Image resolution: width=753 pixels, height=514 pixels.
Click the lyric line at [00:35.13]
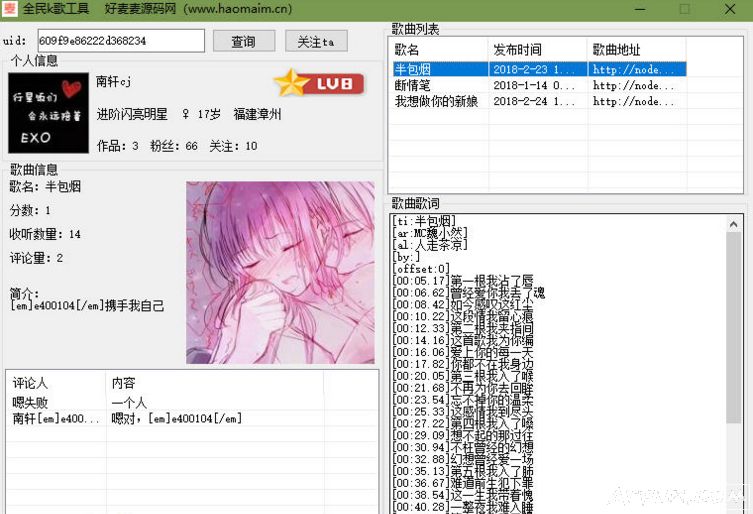(x=463, y=471)
